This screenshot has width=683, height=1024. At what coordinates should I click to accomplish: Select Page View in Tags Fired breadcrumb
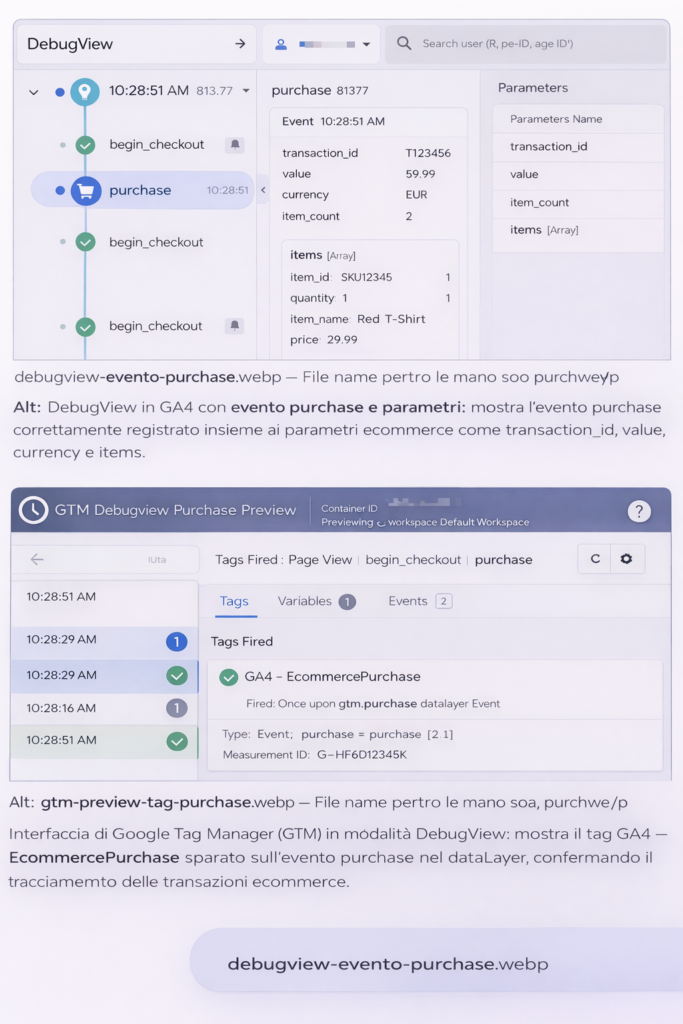[x=320, y=560]
